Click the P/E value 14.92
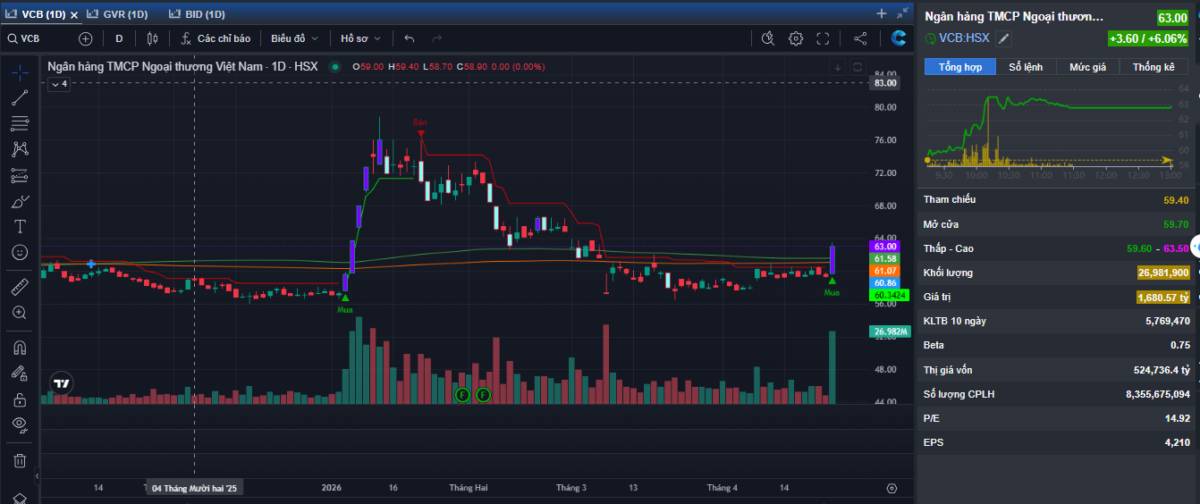Viewport: 1200px width, 504px height. pos(1177,418)
